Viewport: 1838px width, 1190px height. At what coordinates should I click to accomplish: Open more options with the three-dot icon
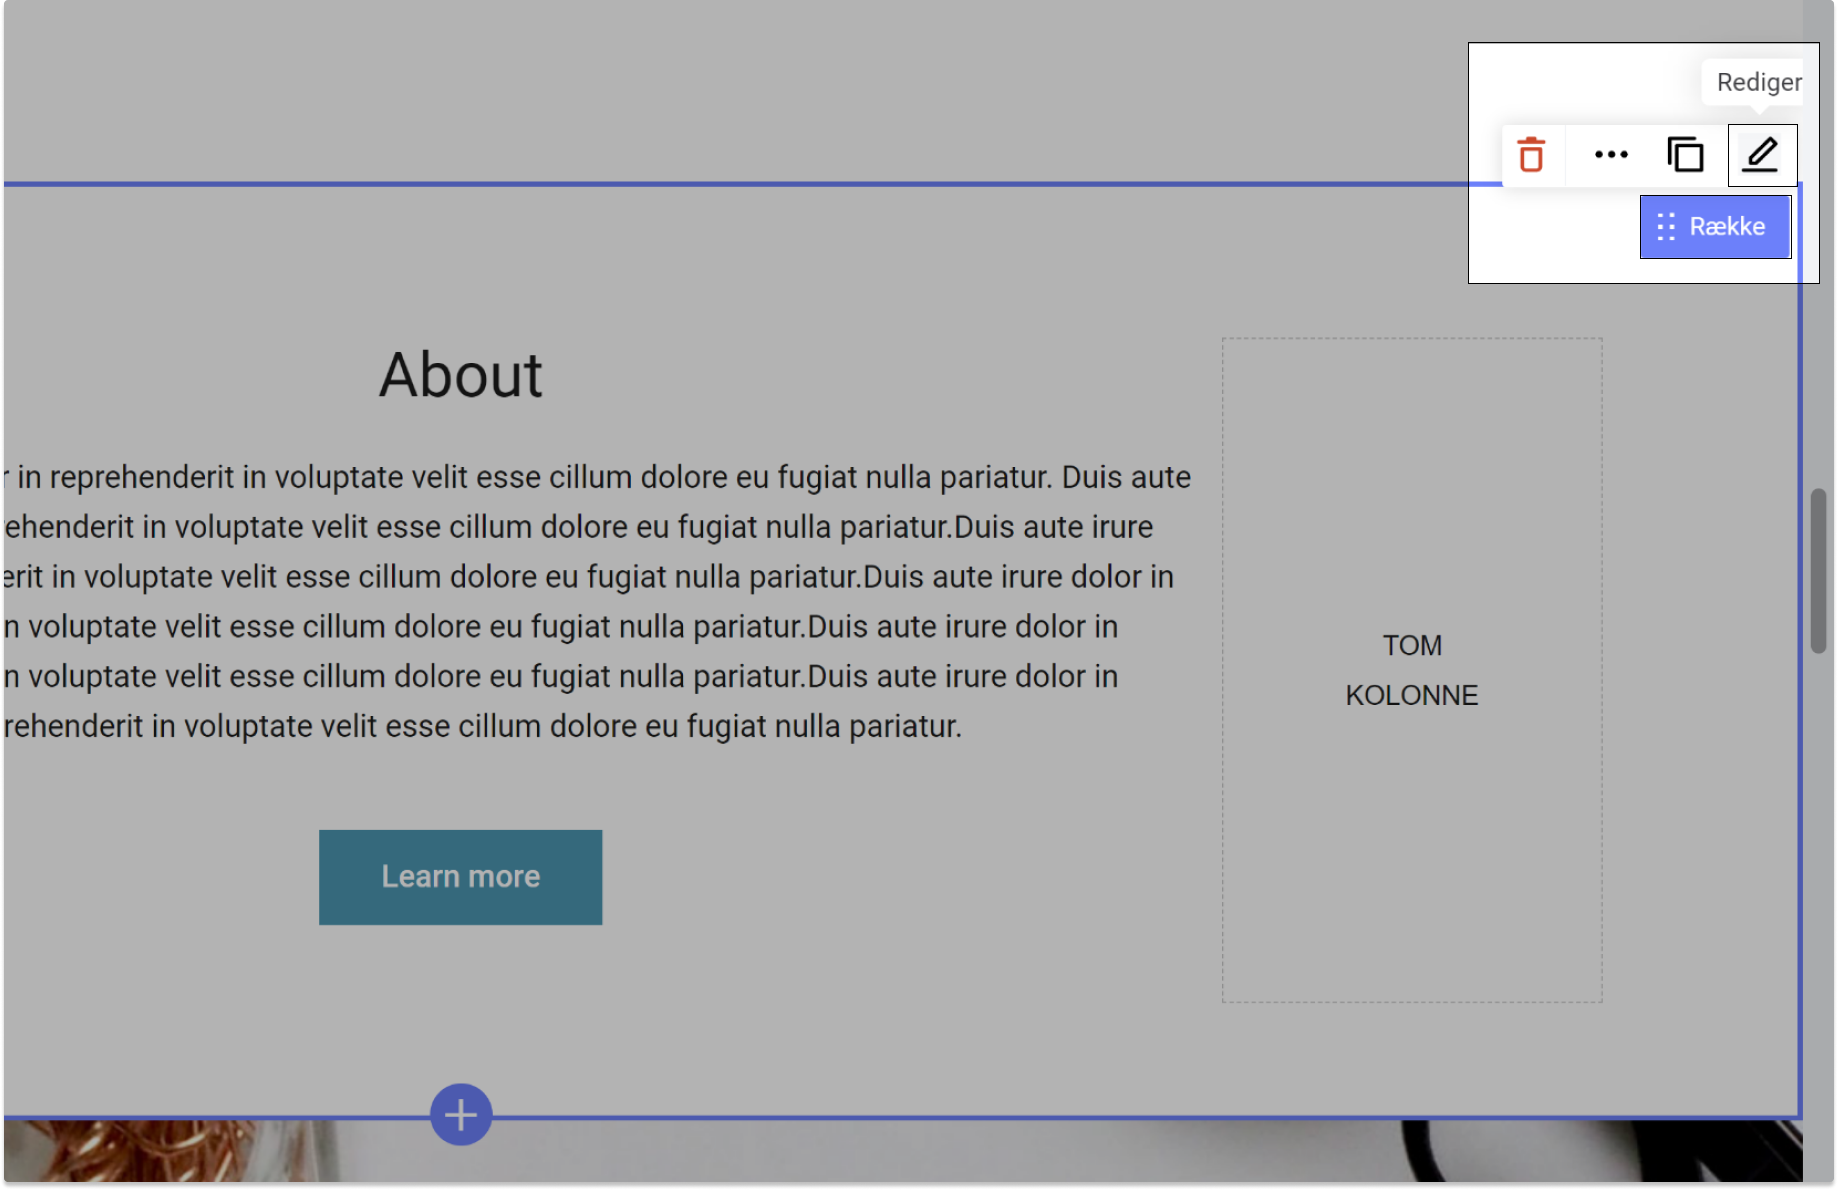tap(1611, 155)
